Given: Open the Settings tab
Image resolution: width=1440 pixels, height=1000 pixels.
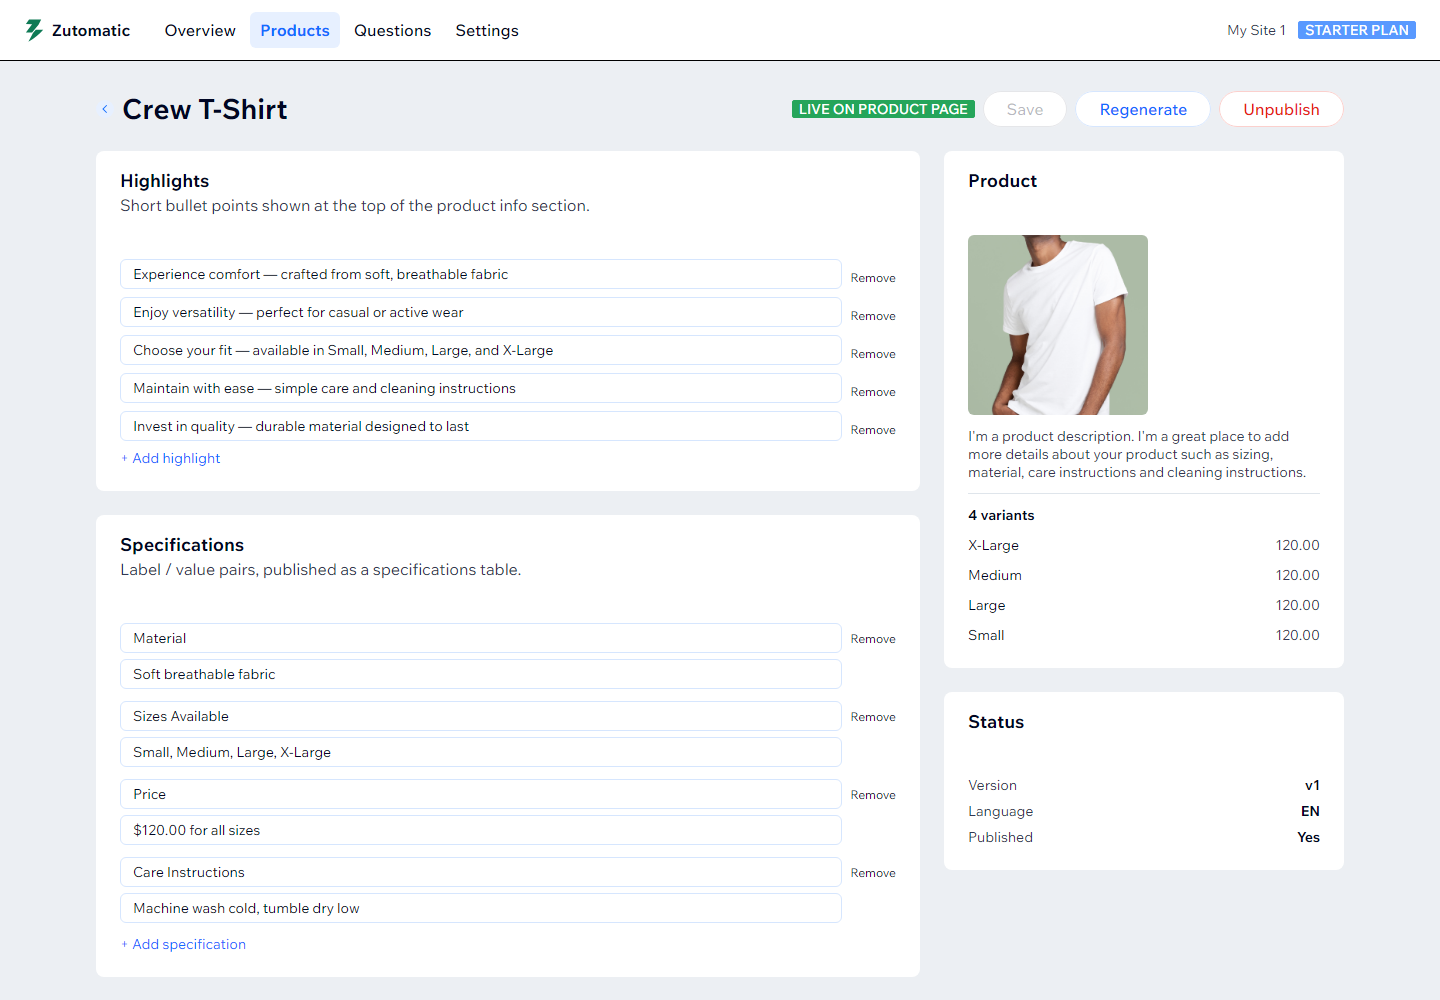Looking at the screenshot, I should (487, 30).
